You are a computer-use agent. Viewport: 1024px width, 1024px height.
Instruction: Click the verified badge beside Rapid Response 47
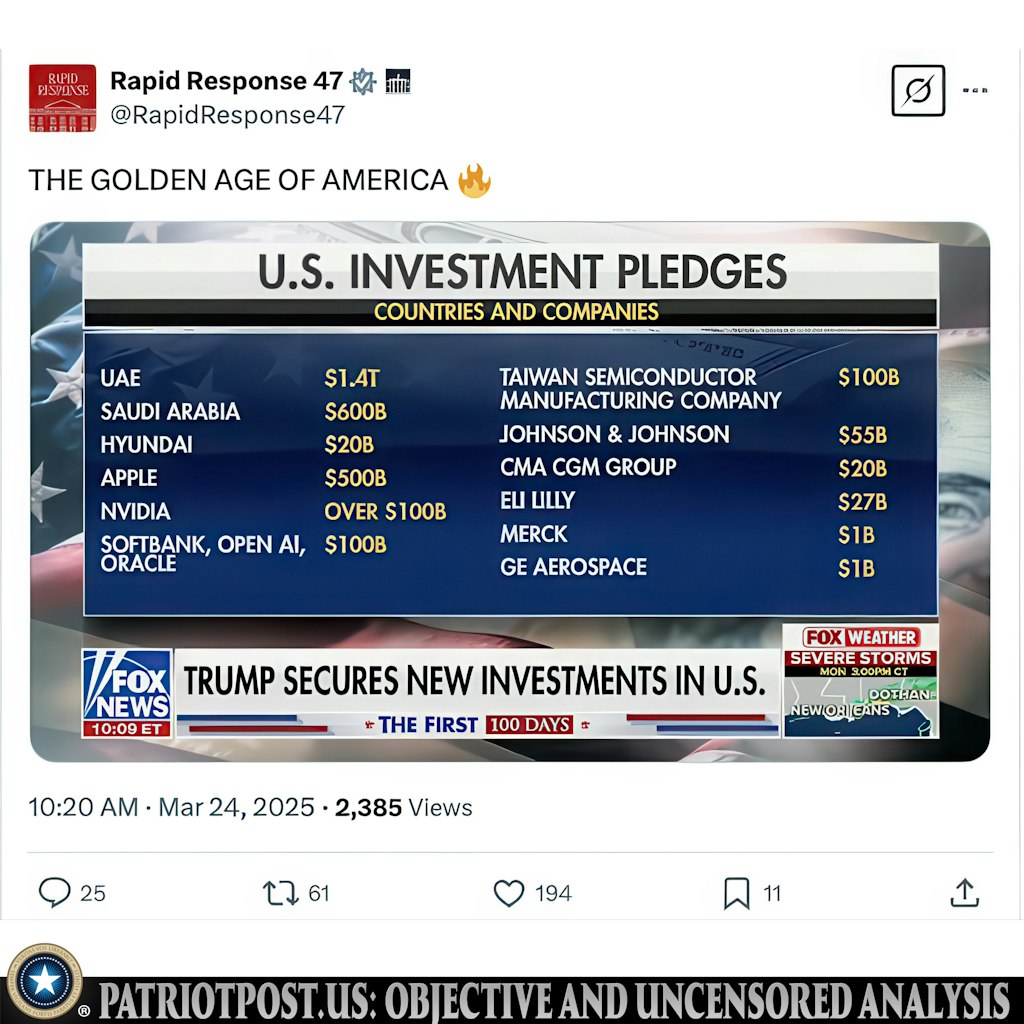click(x=363, y=82)
